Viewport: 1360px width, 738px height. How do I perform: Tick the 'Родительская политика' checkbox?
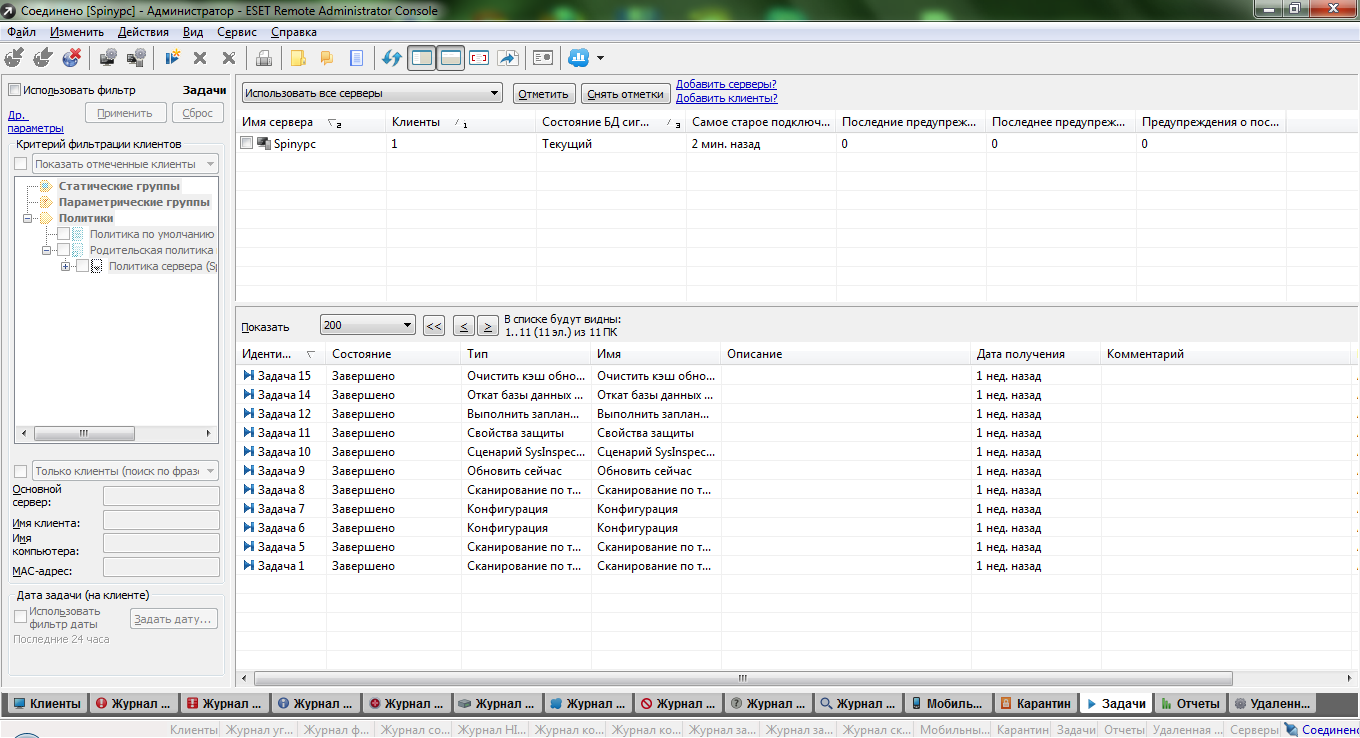[63, 250]
